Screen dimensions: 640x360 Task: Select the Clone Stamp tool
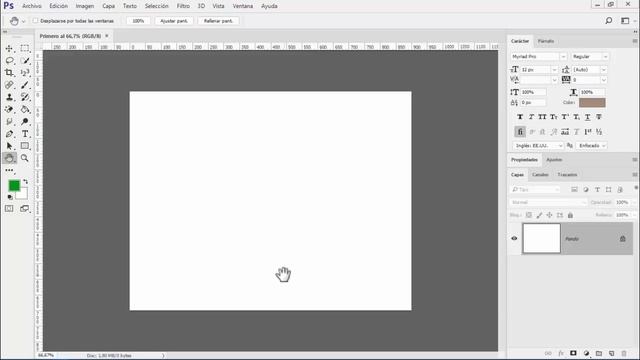pyautogui.click(x=9, y=97)
